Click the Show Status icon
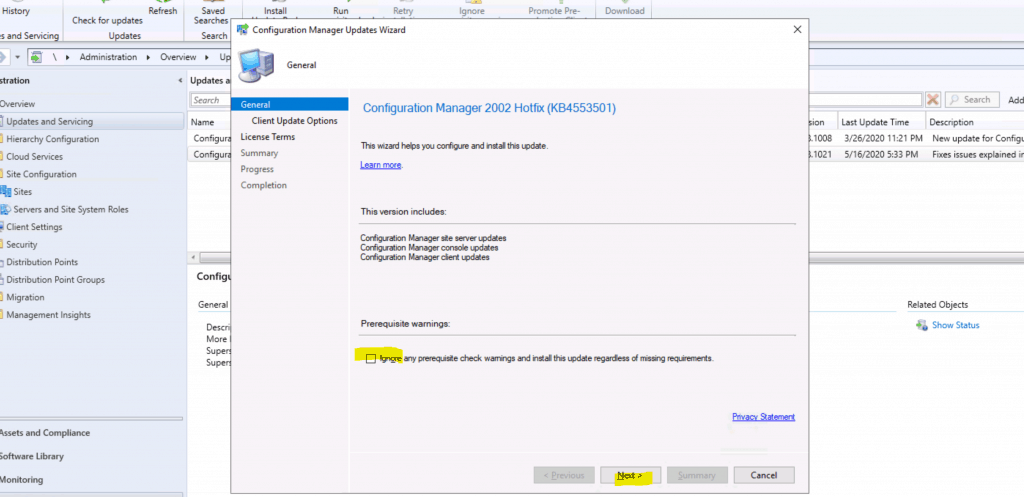This screenshot has height=497, width=1024. click(921, 325)
